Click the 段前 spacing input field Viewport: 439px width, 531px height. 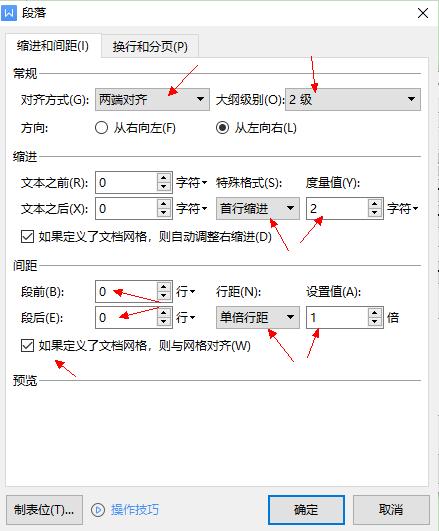[126, 291]
